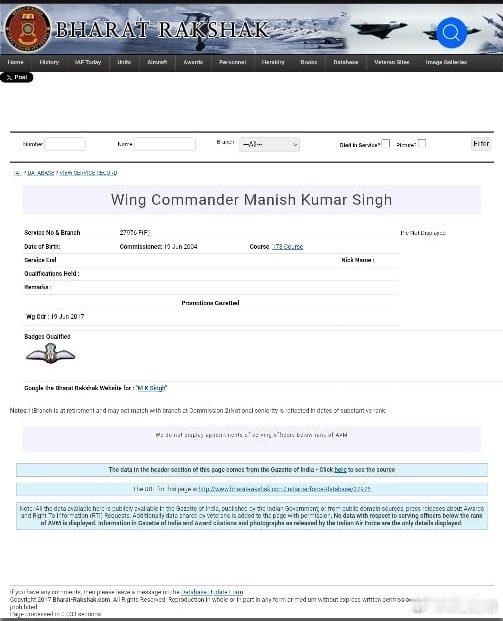This screenshot has height=621, width=503.
Task: Click the page URL link in blue box
Action: pyautogui.click(x=284, y=489)
